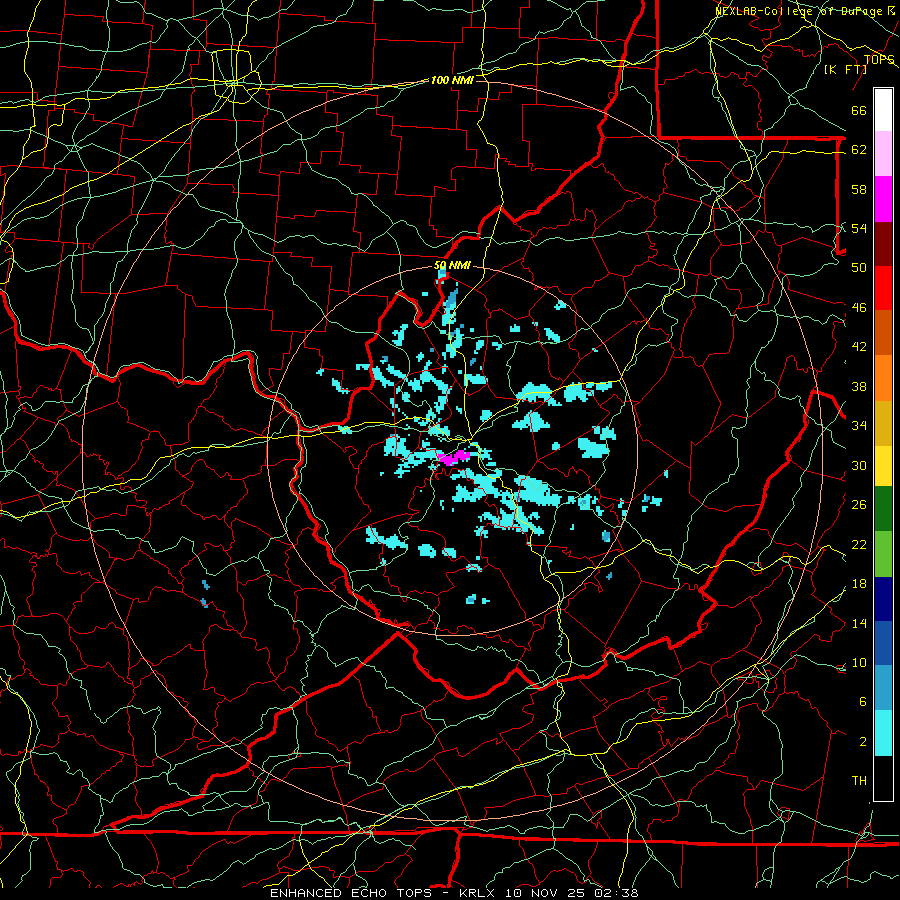Click the '58' legend value
900x900 pixels.
pyautogui.click(x=859, y=189)
